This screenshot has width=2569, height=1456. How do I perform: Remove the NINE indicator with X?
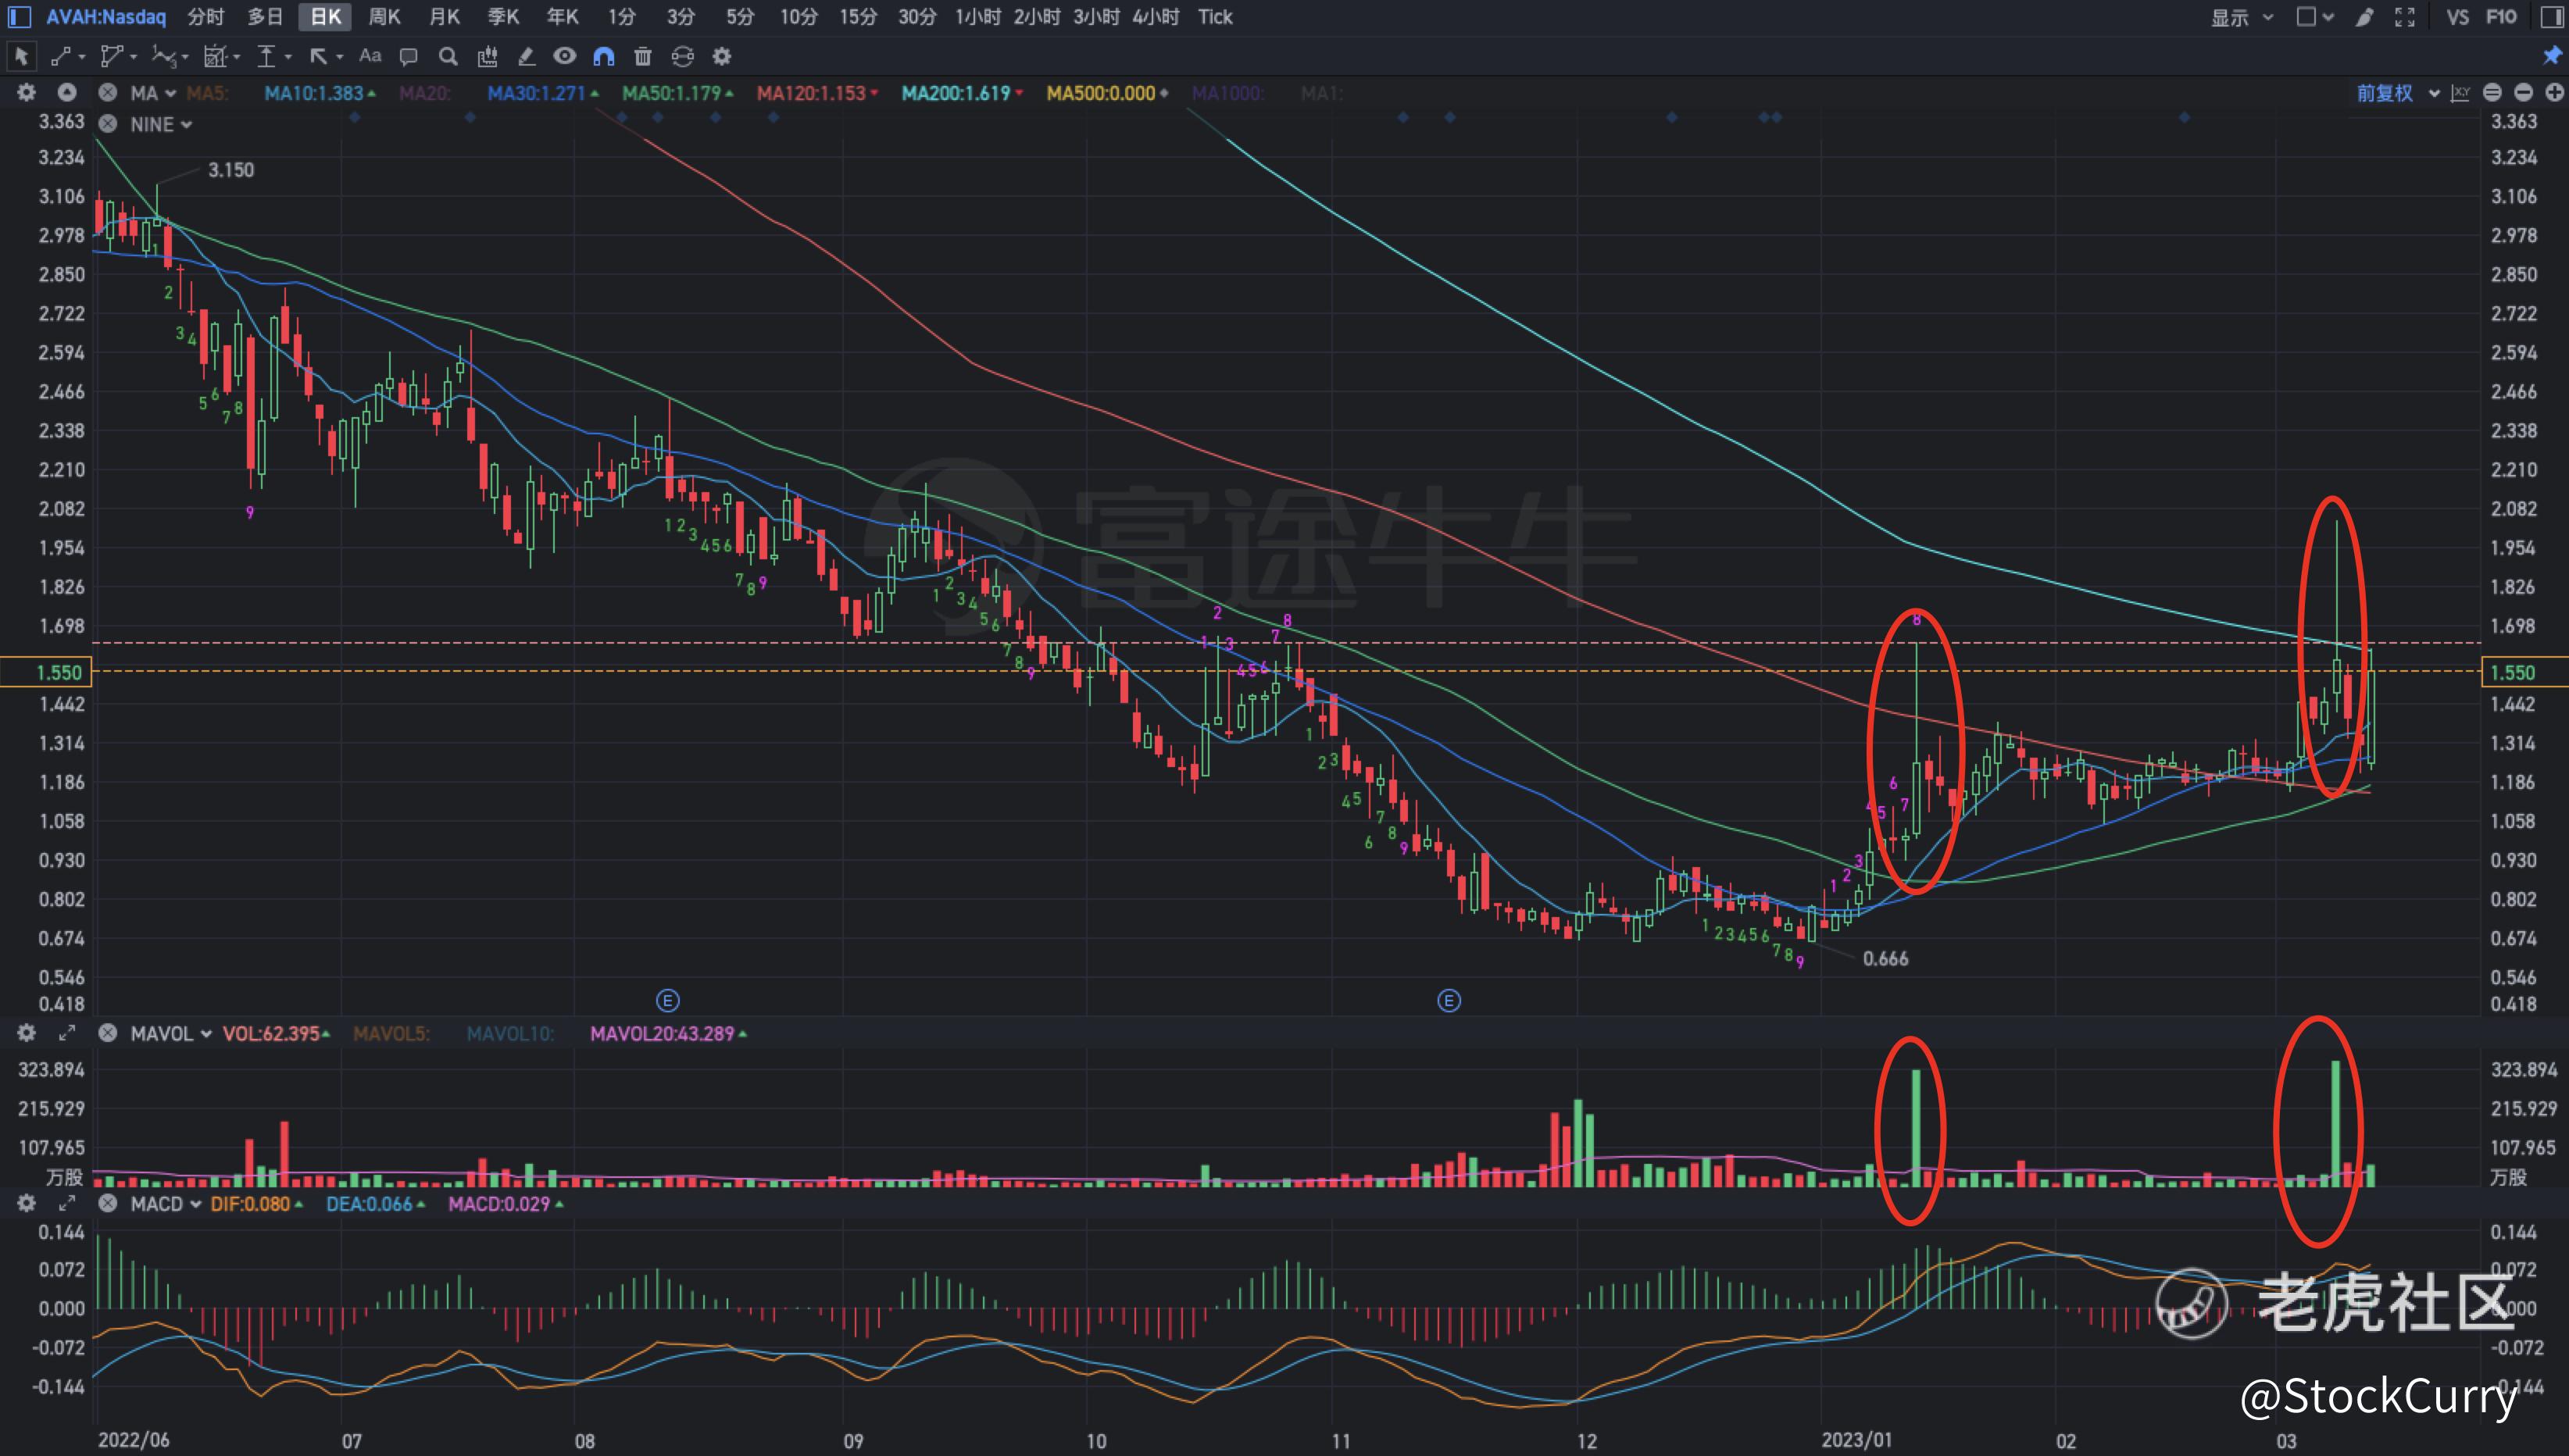(108, 124)
